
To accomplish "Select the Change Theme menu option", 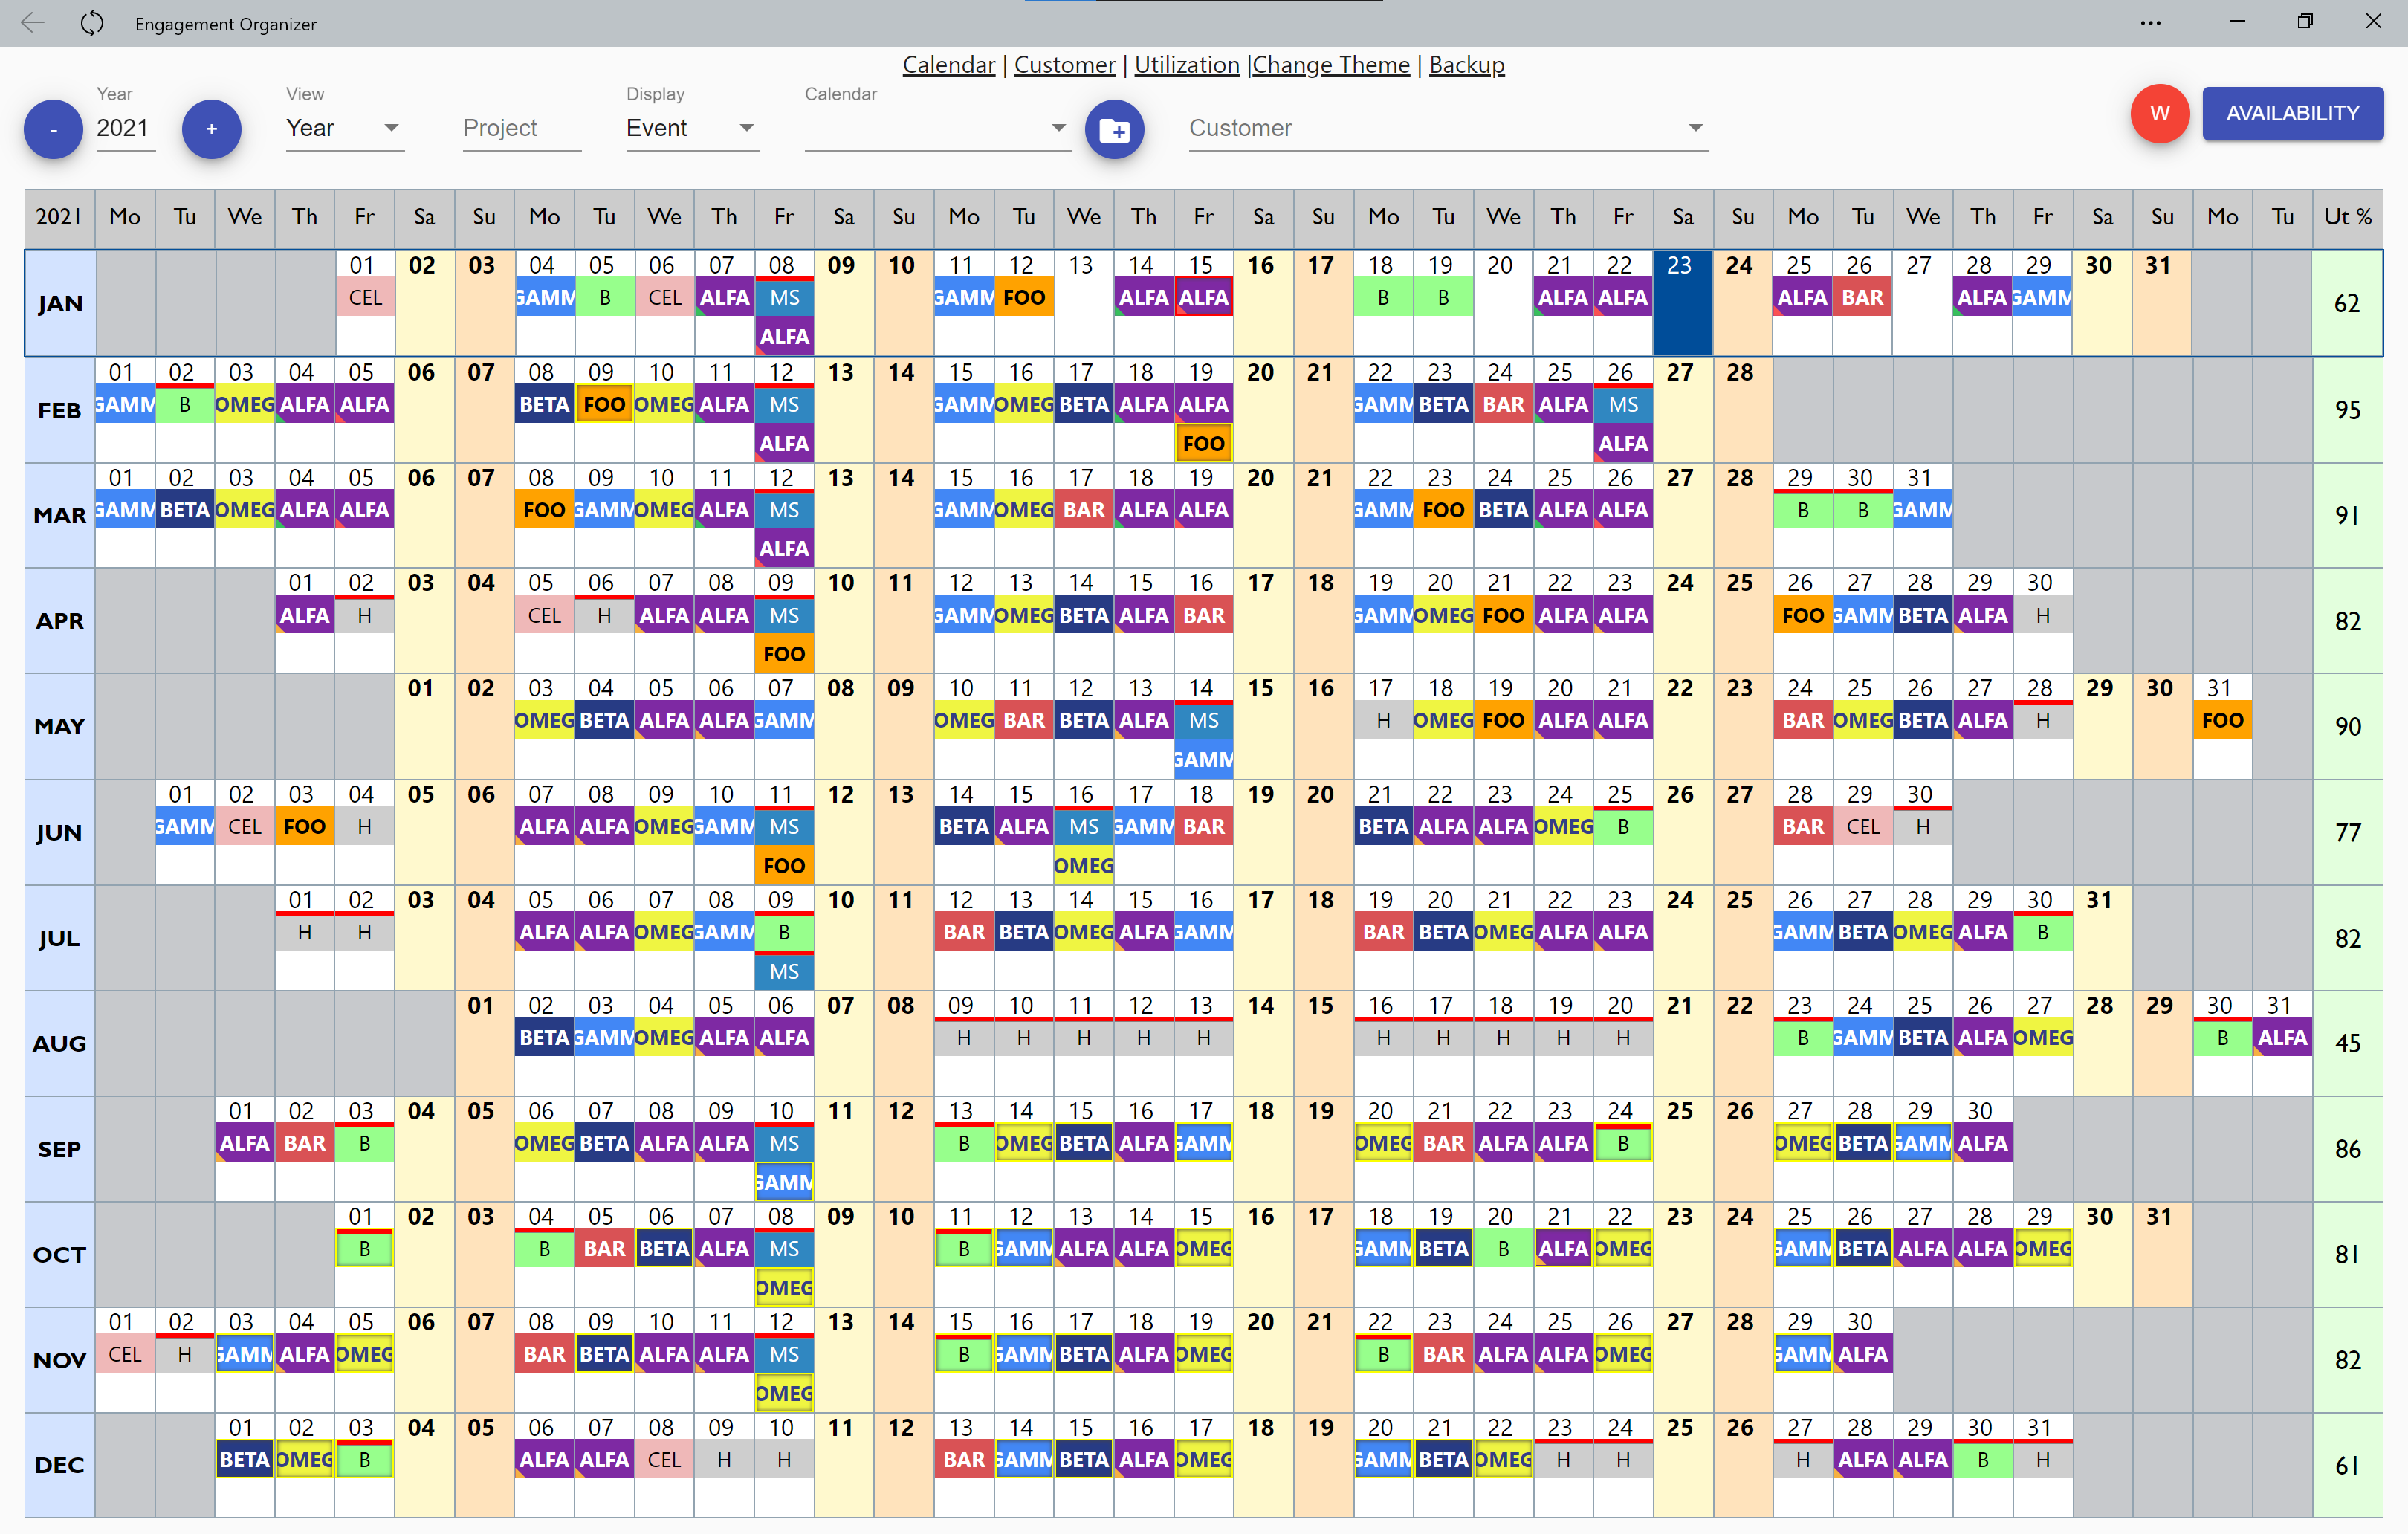I will [x=1329, y=65].
